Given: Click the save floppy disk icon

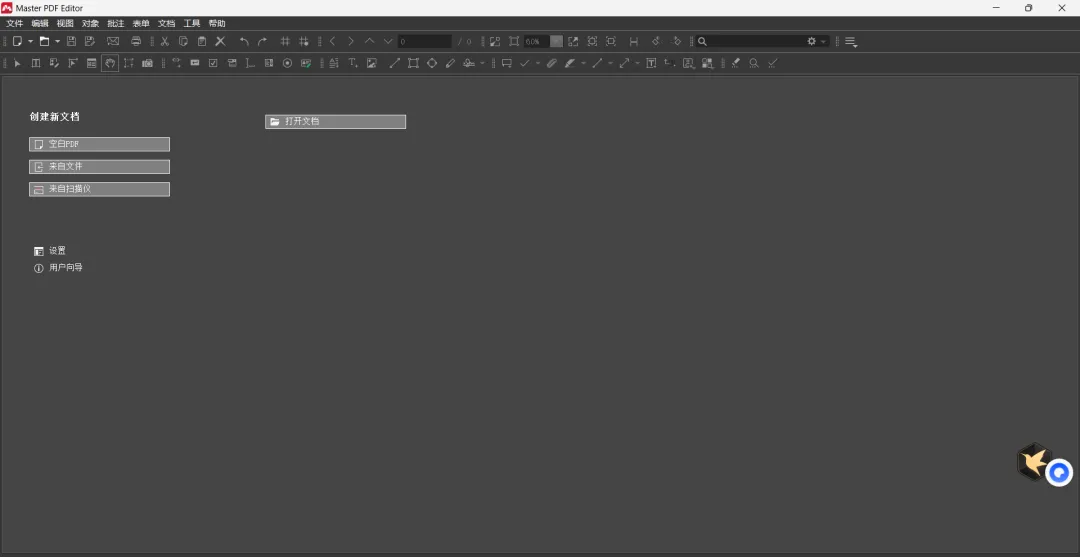Looking at the screenshot, I should click(71, 41).
